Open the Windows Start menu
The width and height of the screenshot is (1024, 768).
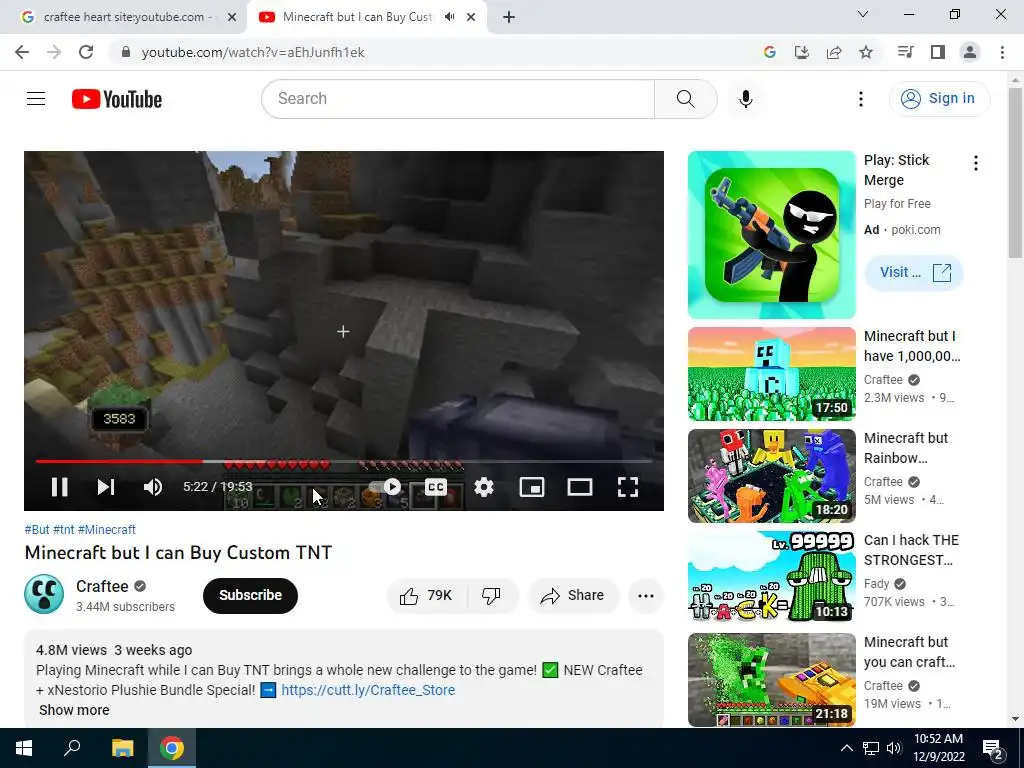[x=23, y=748]
